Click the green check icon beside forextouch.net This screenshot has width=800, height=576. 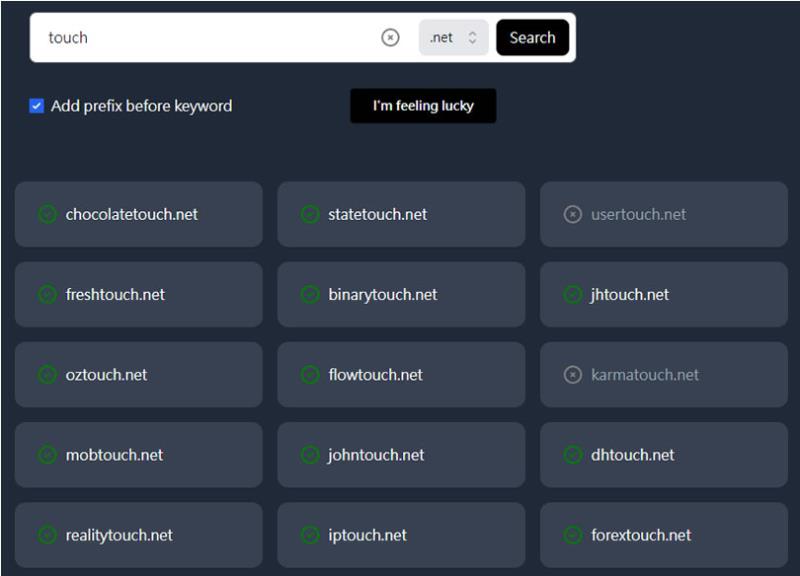[x=572, y=535]
